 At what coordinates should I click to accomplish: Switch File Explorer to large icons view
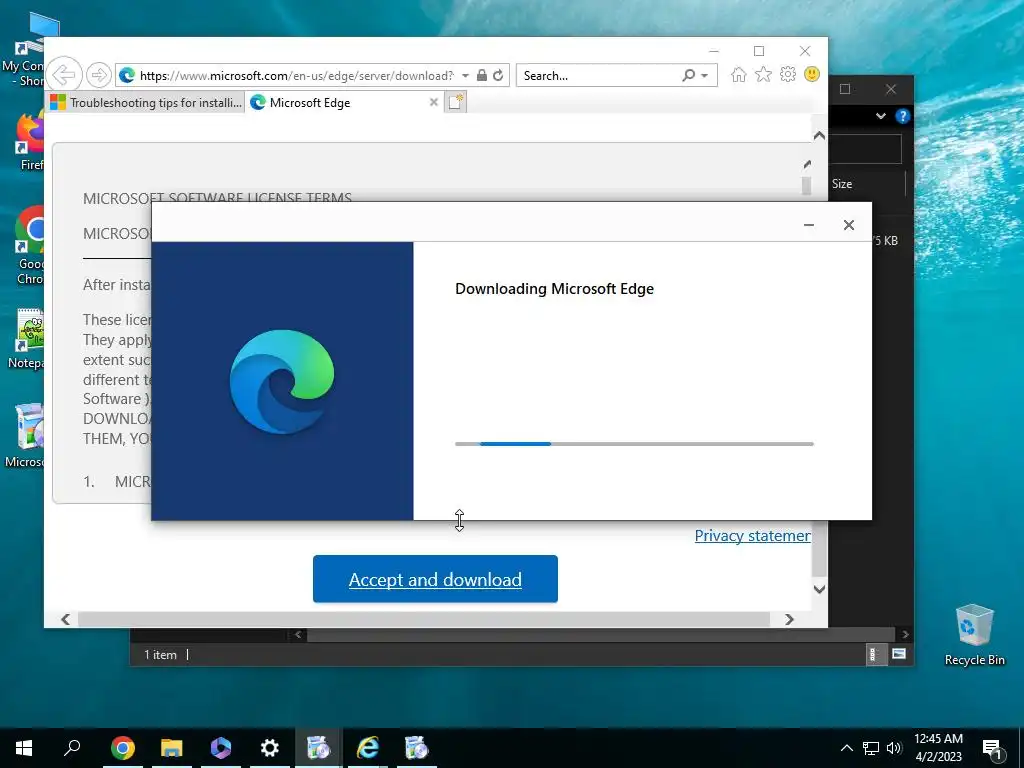899,654
